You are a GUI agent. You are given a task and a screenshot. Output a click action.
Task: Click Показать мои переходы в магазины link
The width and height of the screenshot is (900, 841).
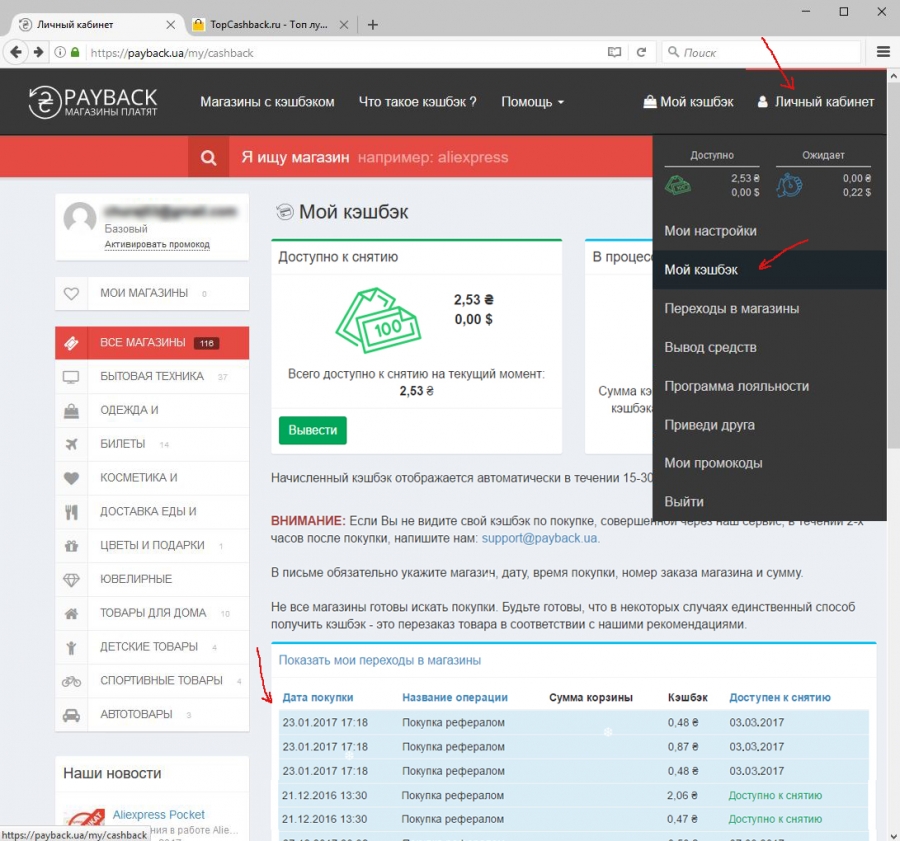(379, 660)
